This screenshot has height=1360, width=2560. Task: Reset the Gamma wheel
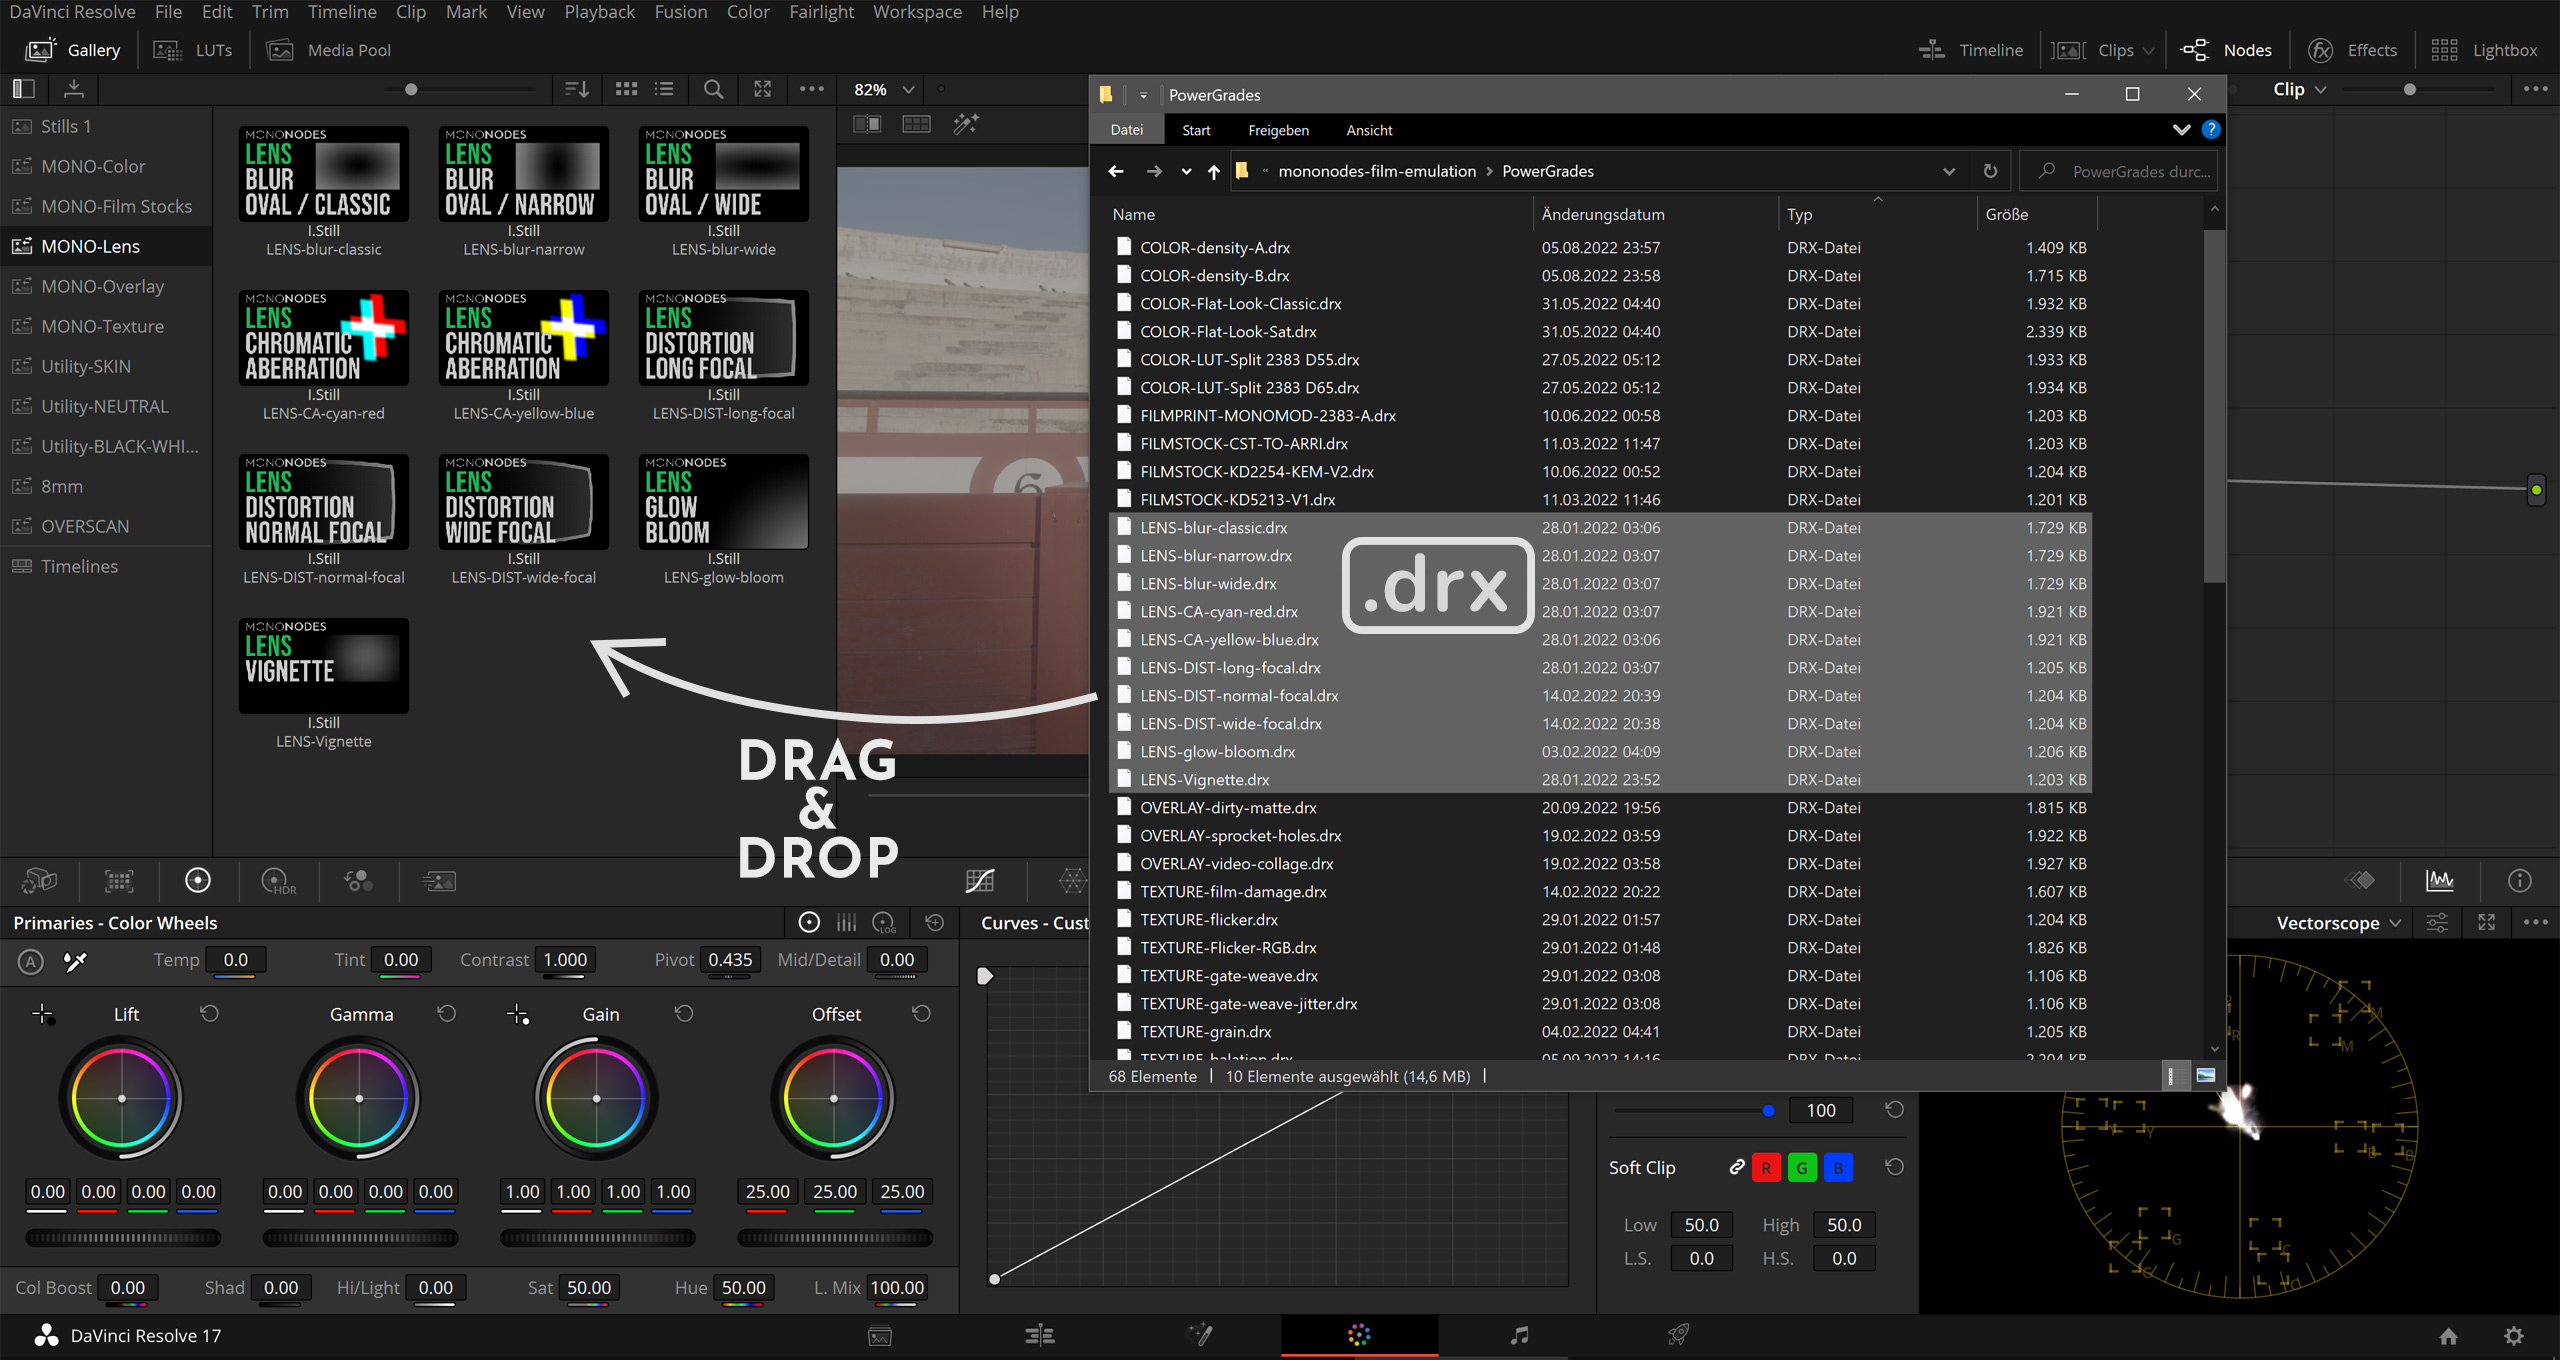pos(447,1014)
